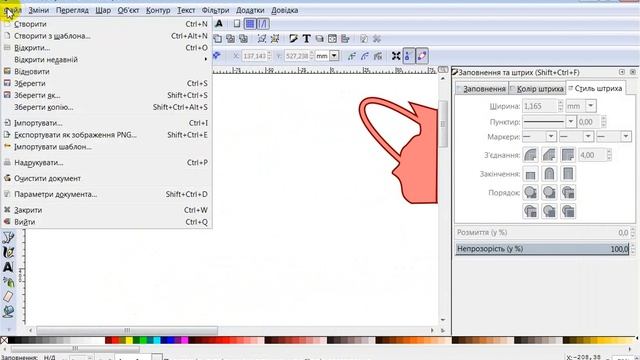Screen dimensions: 640x360
Task: Choose Параметри документа... menu entry
Action: pos(106,194)
